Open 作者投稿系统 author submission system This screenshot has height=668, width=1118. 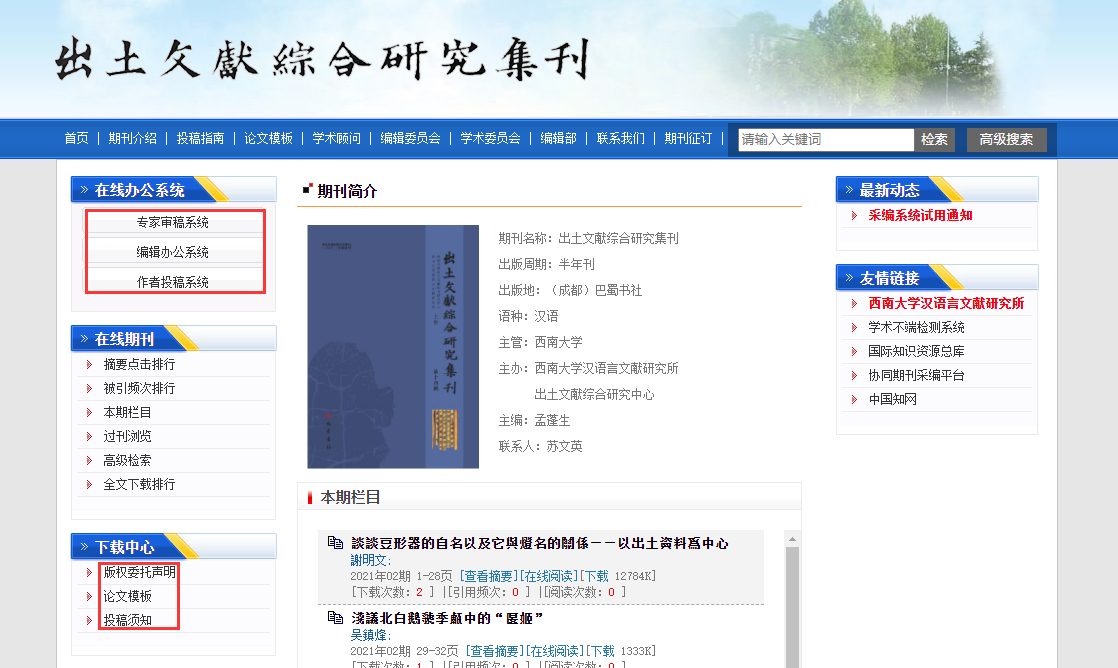[x=173, y=282]
